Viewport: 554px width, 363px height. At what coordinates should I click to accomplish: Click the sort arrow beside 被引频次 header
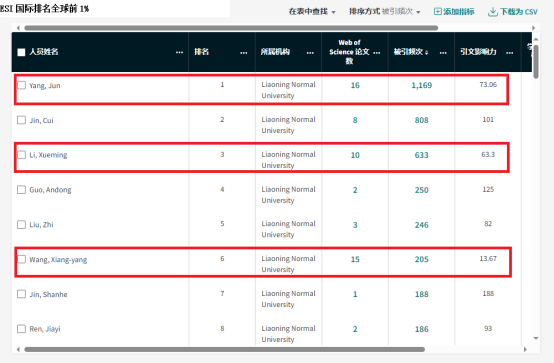[426, 52]
